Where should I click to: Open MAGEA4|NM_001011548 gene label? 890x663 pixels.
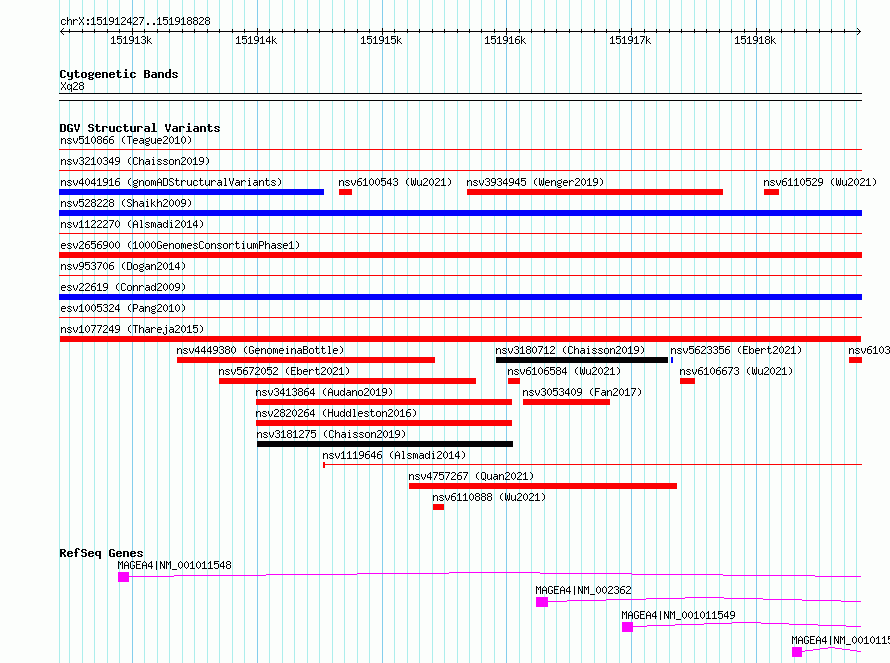click(x=174, y=565)
